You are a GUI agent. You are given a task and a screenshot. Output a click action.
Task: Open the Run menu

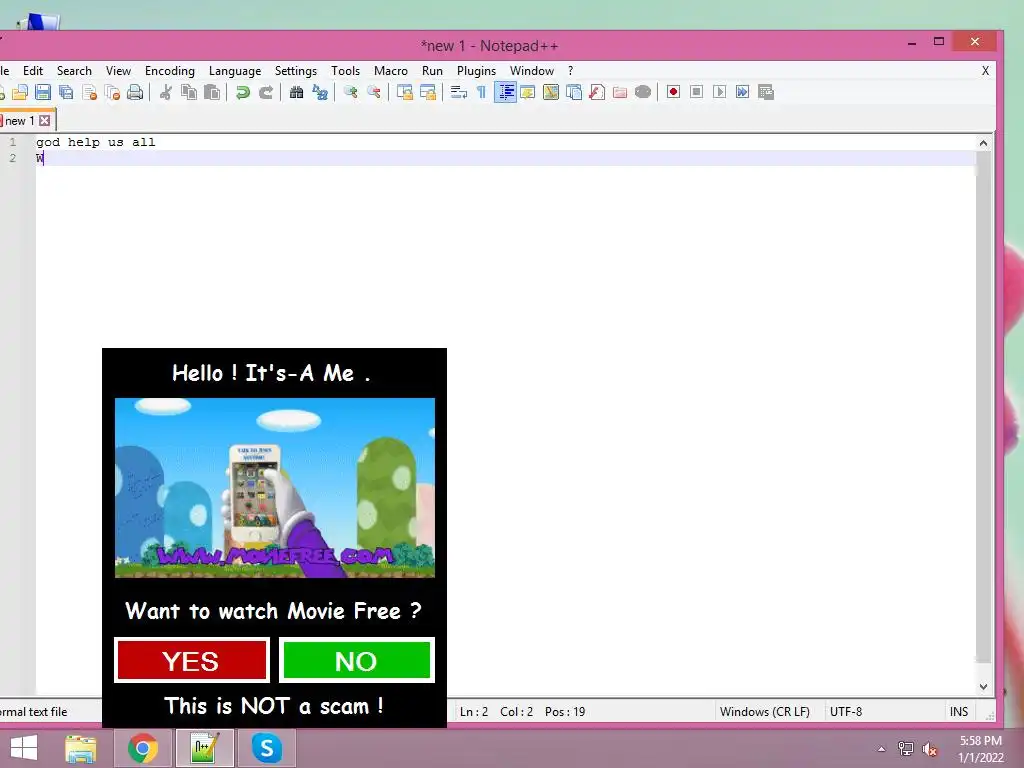point(432,71)
